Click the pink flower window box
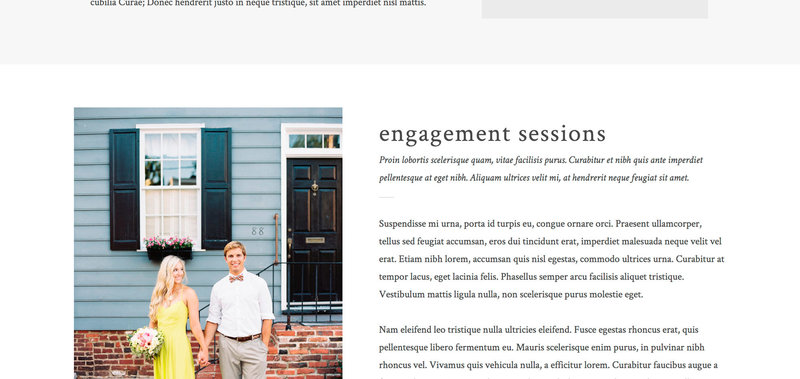 (169, 248)
